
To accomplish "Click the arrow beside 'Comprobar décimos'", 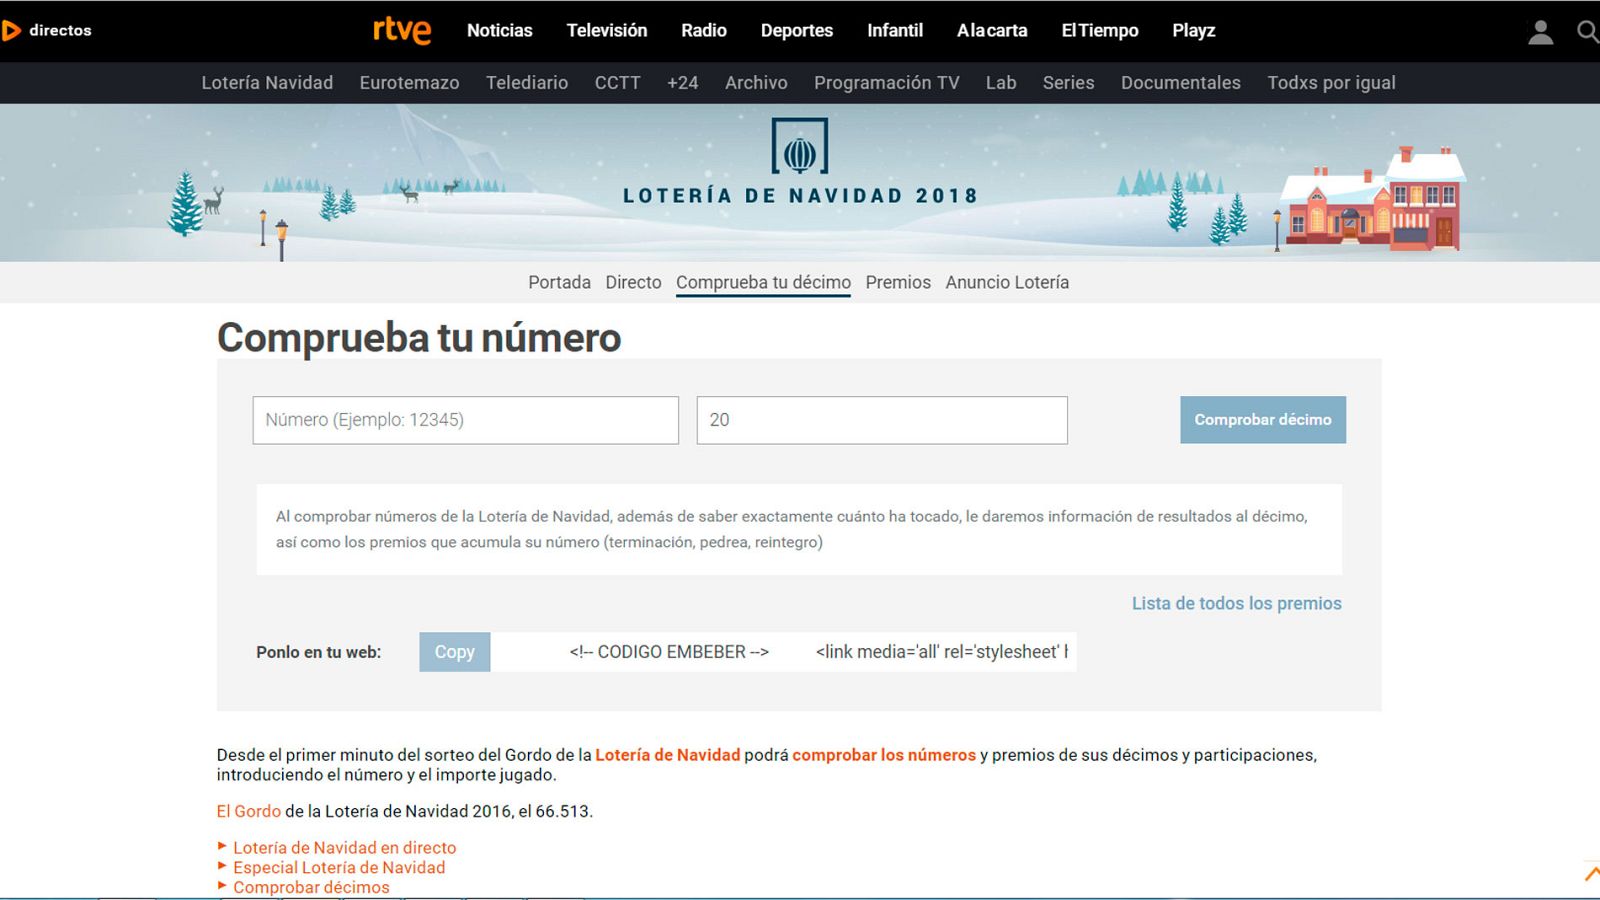I will [221, 887].
